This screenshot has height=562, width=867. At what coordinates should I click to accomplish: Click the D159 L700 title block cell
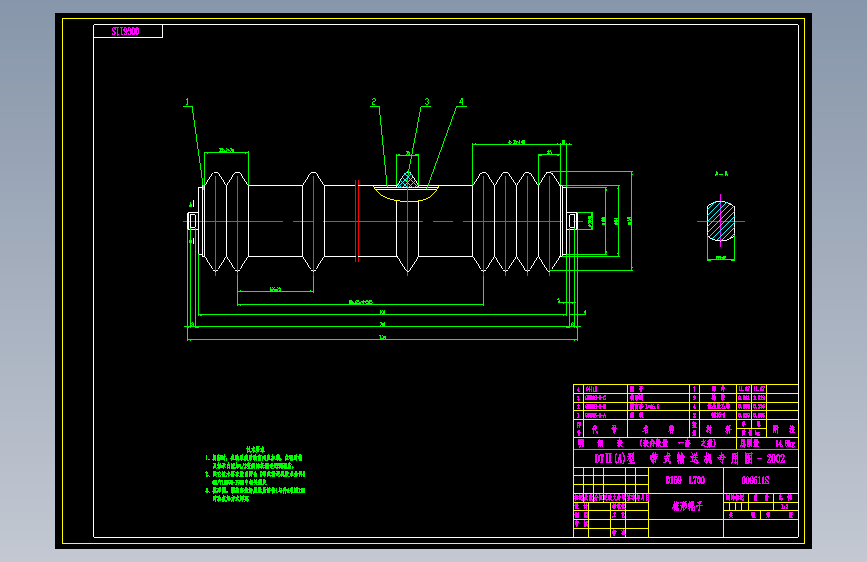[x=686, y=481]
